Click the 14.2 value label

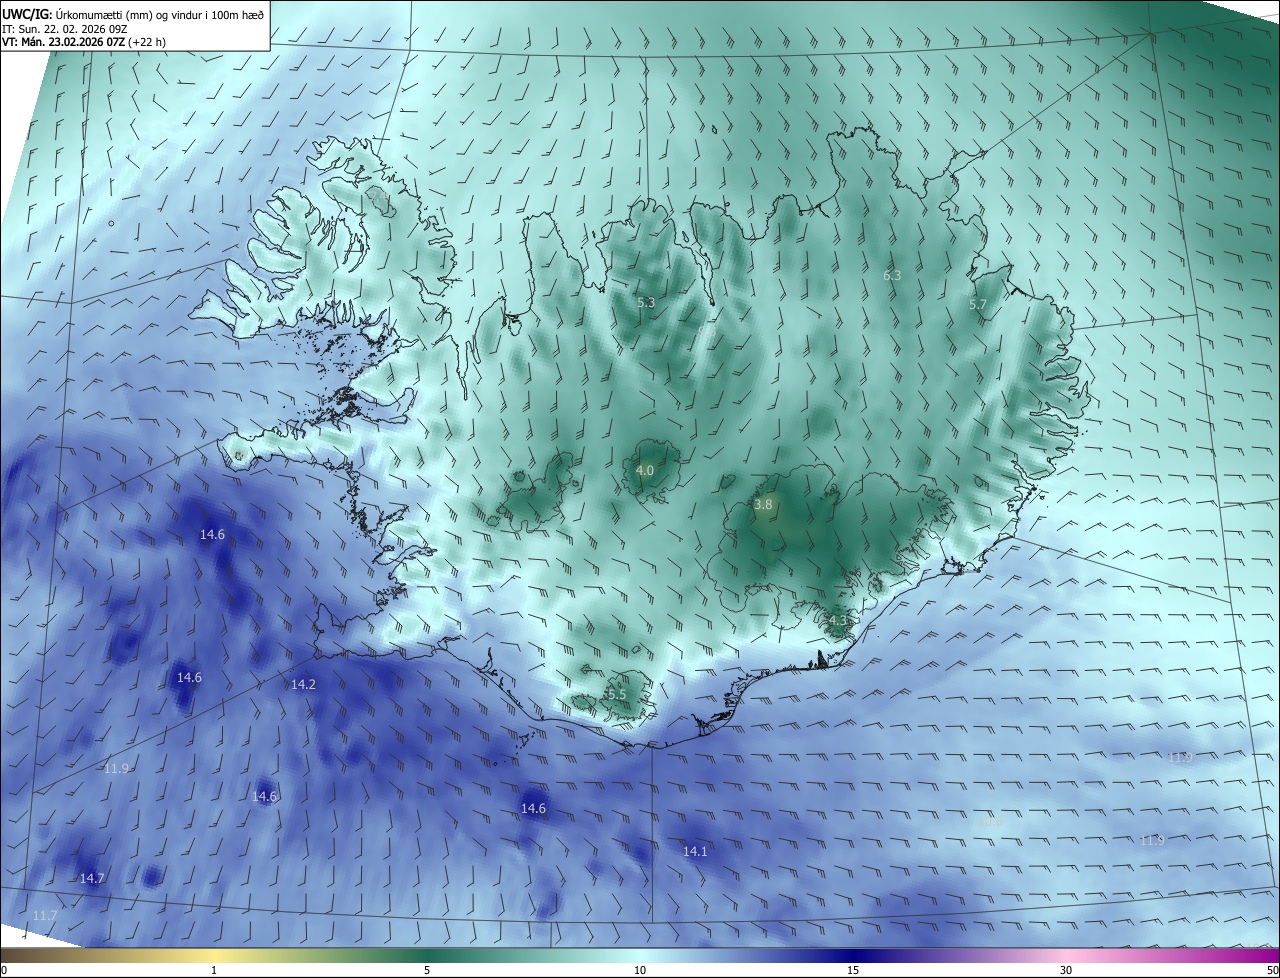303,685
